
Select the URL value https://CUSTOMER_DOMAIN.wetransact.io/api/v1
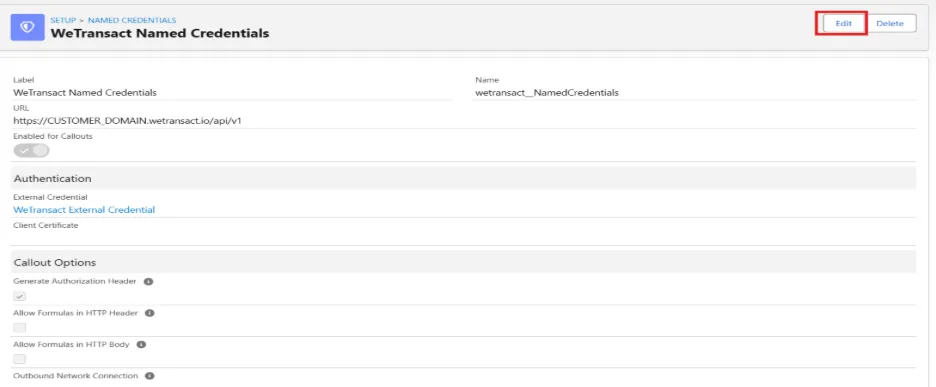click(127, 121)
